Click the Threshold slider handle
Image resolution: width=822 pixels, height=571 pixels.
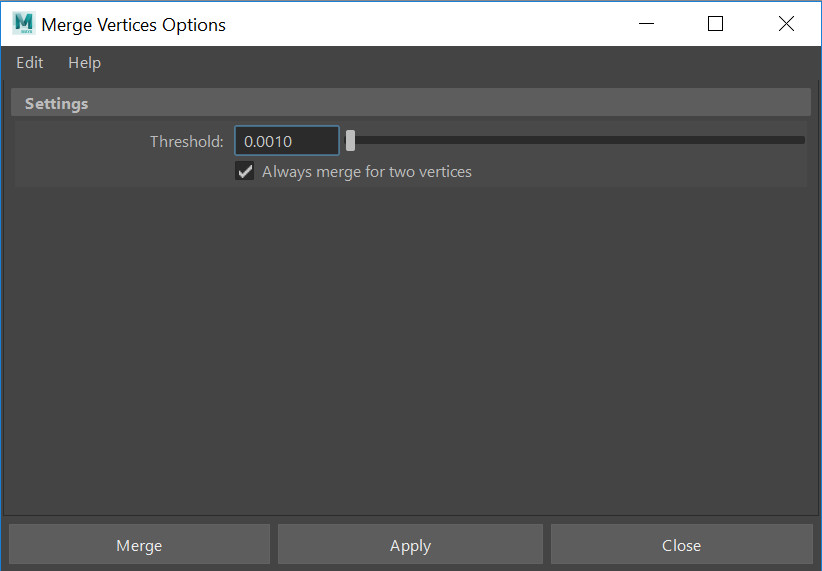click(x=351, y=141)
